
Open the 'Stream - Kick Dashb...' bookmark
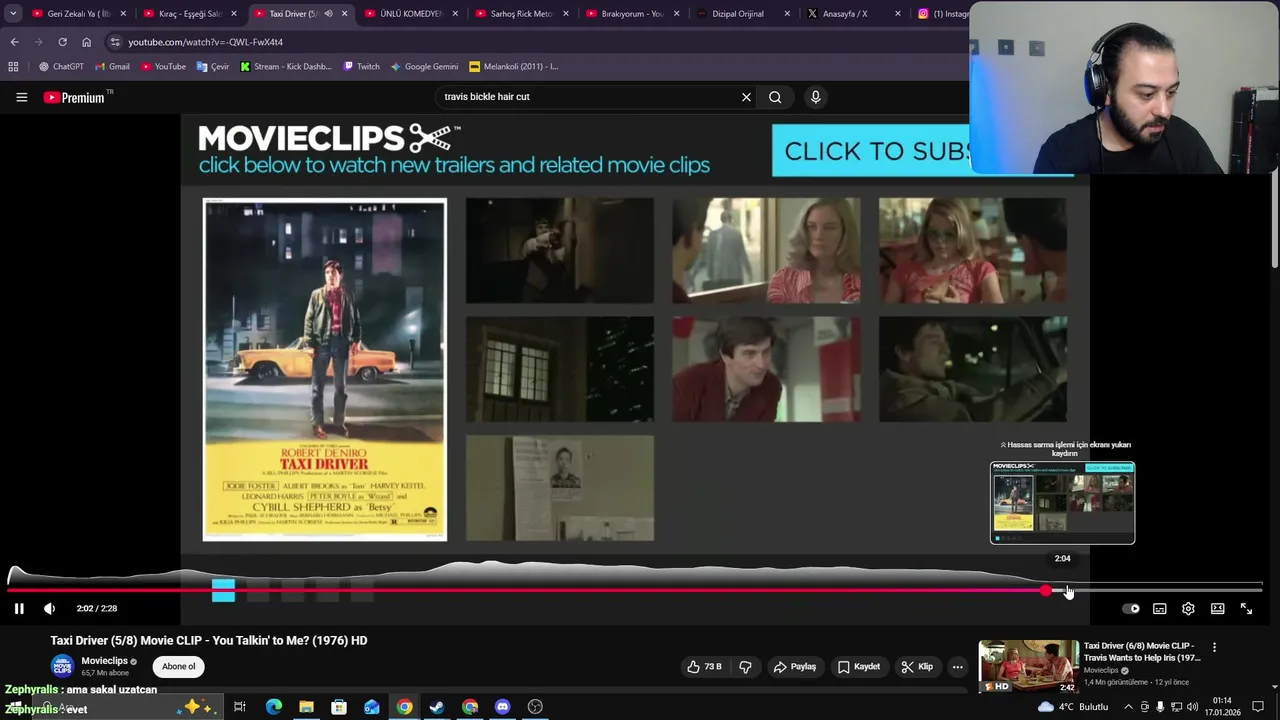286,67
